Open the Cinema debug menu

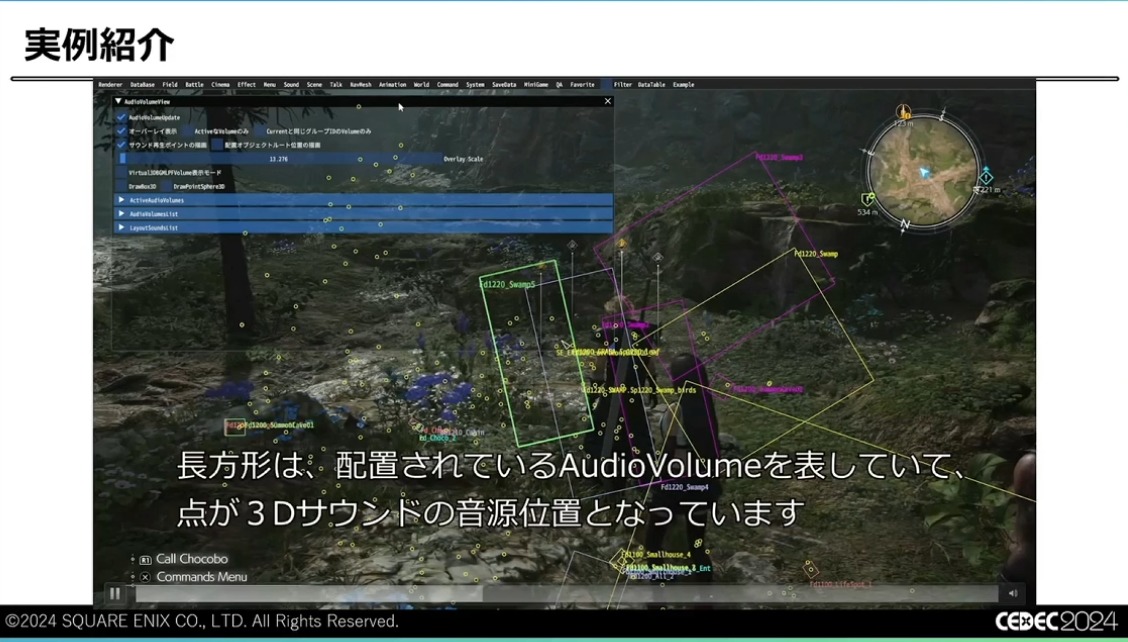(x=220, y=85)
